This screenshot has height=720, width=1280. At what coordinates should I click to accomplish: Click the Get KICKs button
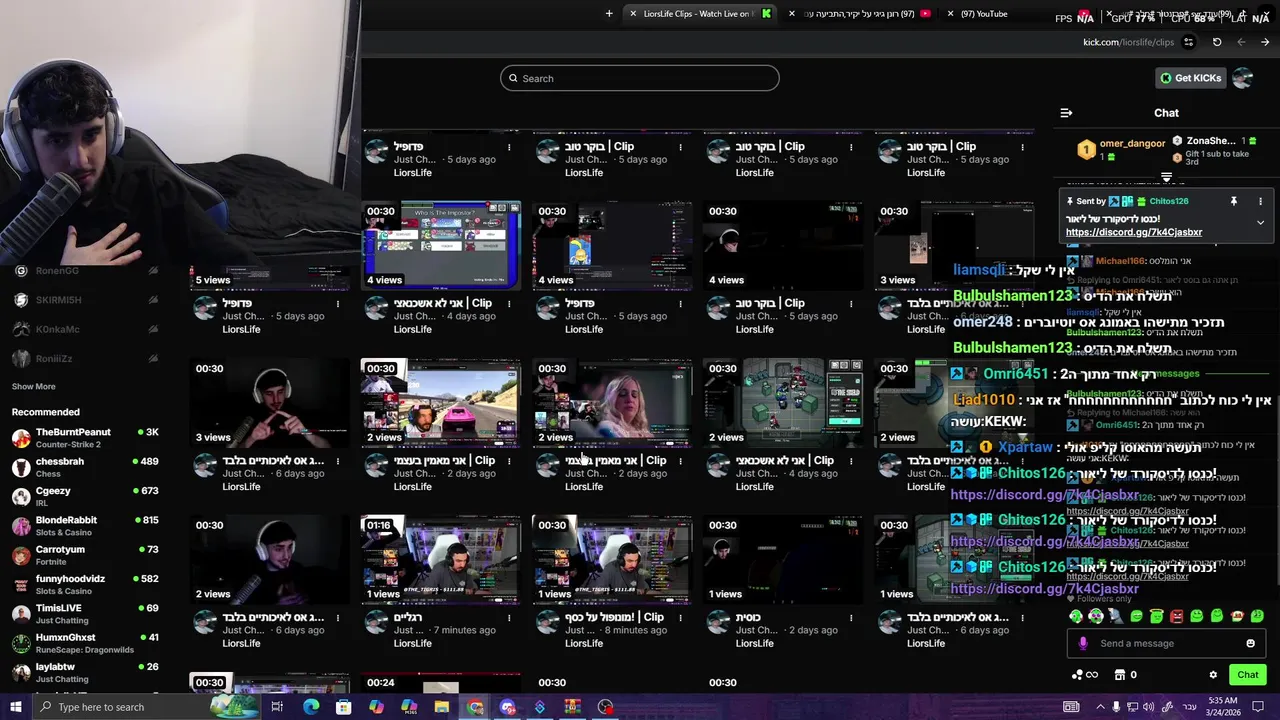tap(1191, 78)
